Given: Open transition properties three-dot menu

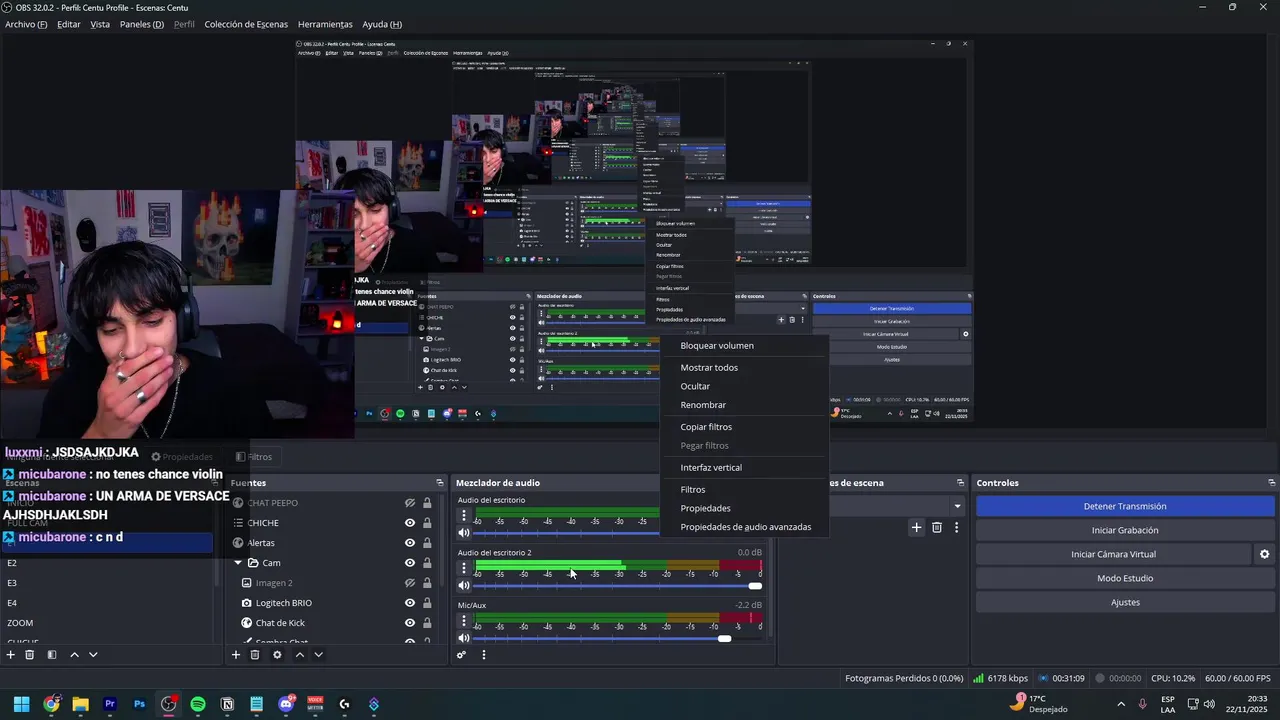Looking at the screenshot, I should (956, 527).
